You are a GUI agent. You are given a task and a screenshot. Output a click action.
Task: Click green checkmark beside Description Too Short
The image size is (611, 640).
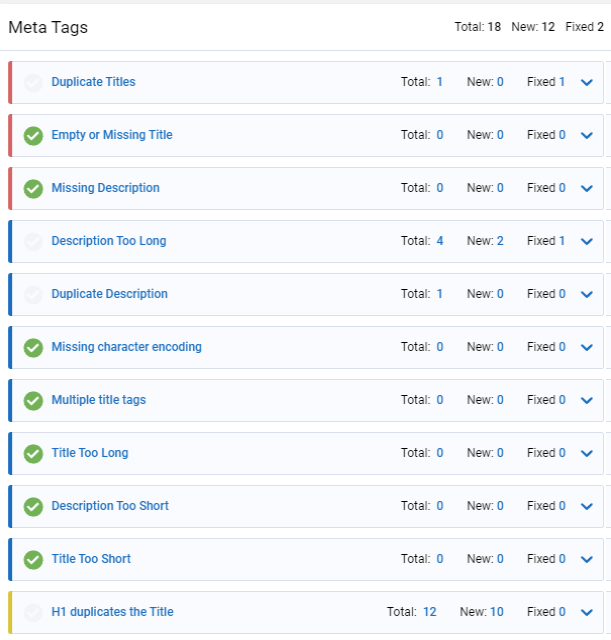click(33, 507)
